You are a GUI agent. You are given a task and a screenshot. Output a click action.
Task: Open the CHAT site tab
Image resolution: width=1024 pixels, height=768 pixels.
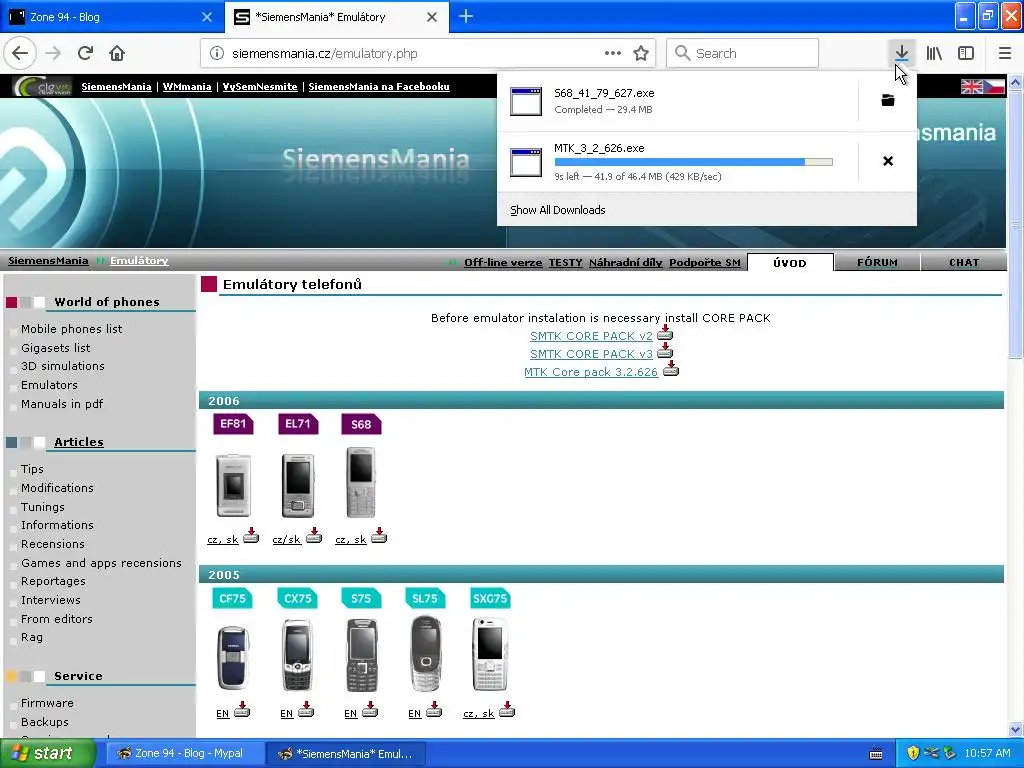click(964, 263)
